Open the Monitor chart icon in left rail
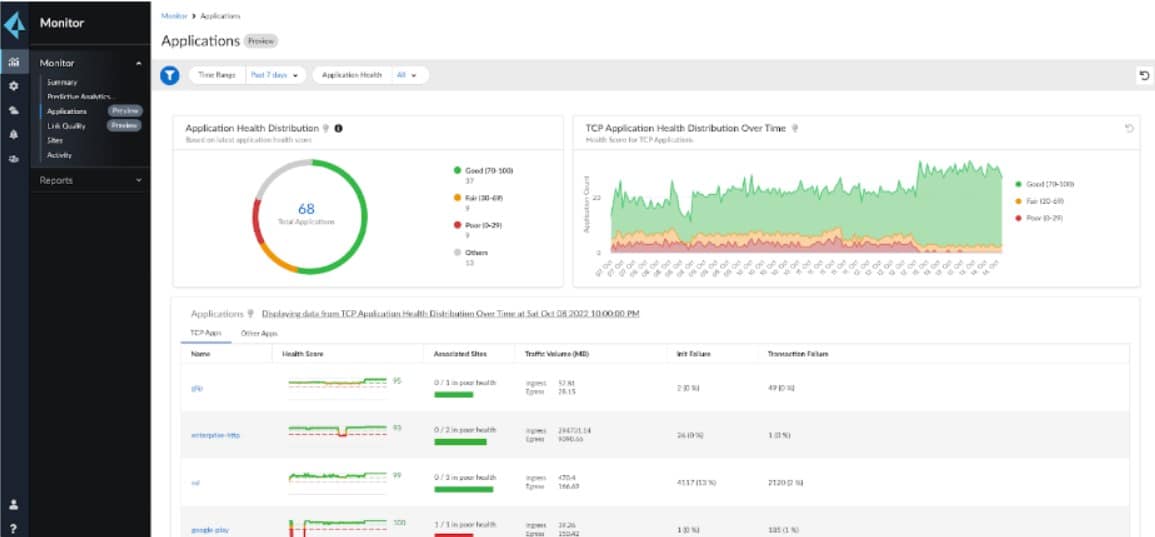 14,63
